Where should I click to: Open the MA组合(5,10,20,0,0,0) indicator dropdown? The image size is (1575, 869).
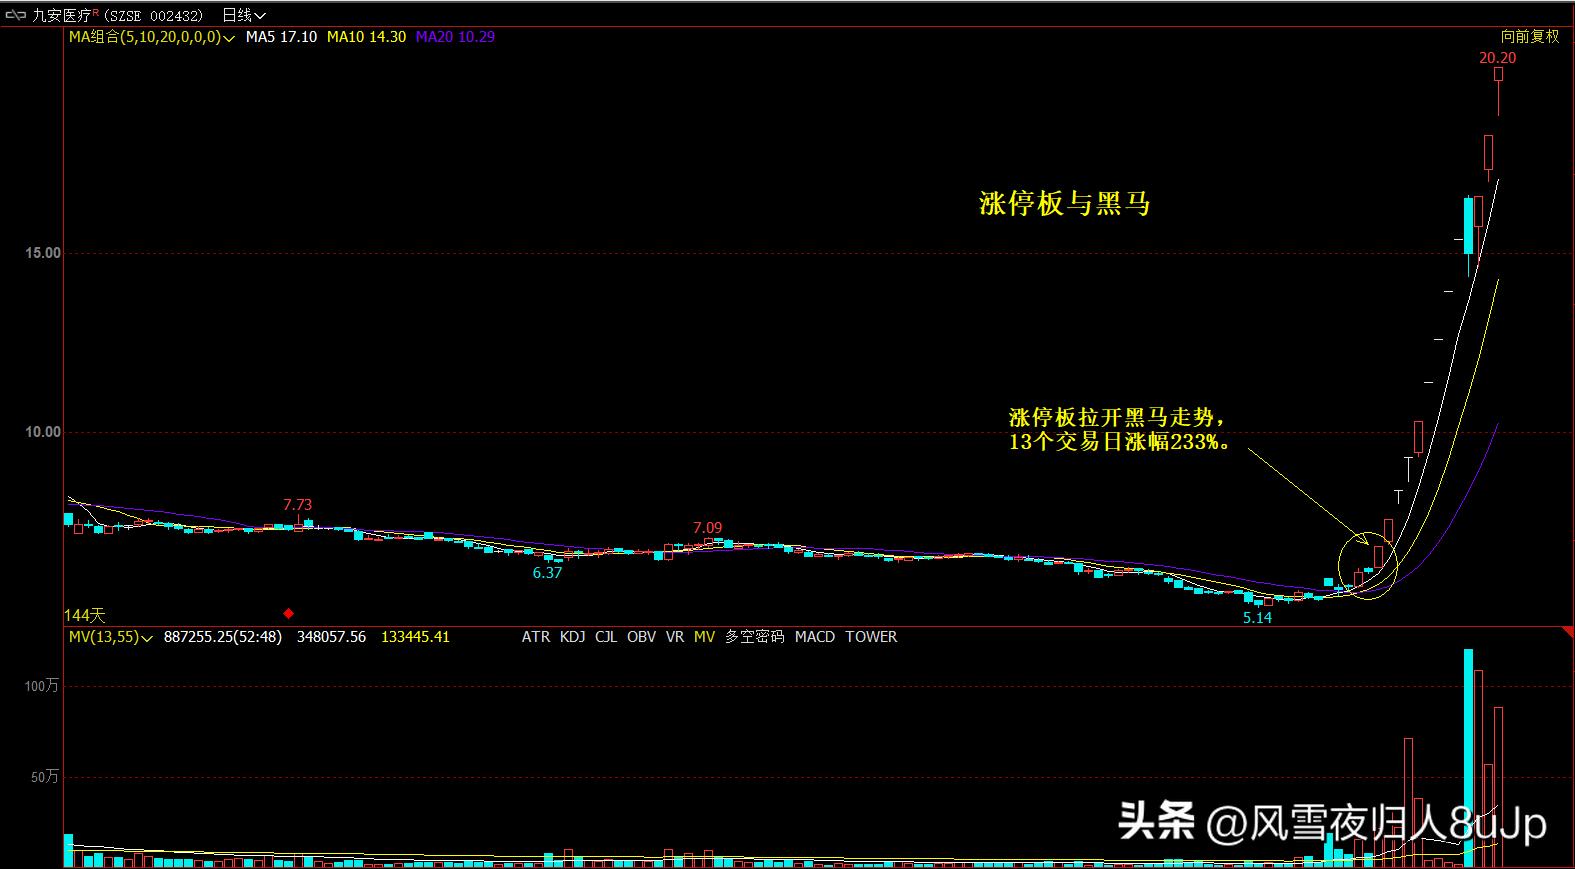click(x=151, y=37)
